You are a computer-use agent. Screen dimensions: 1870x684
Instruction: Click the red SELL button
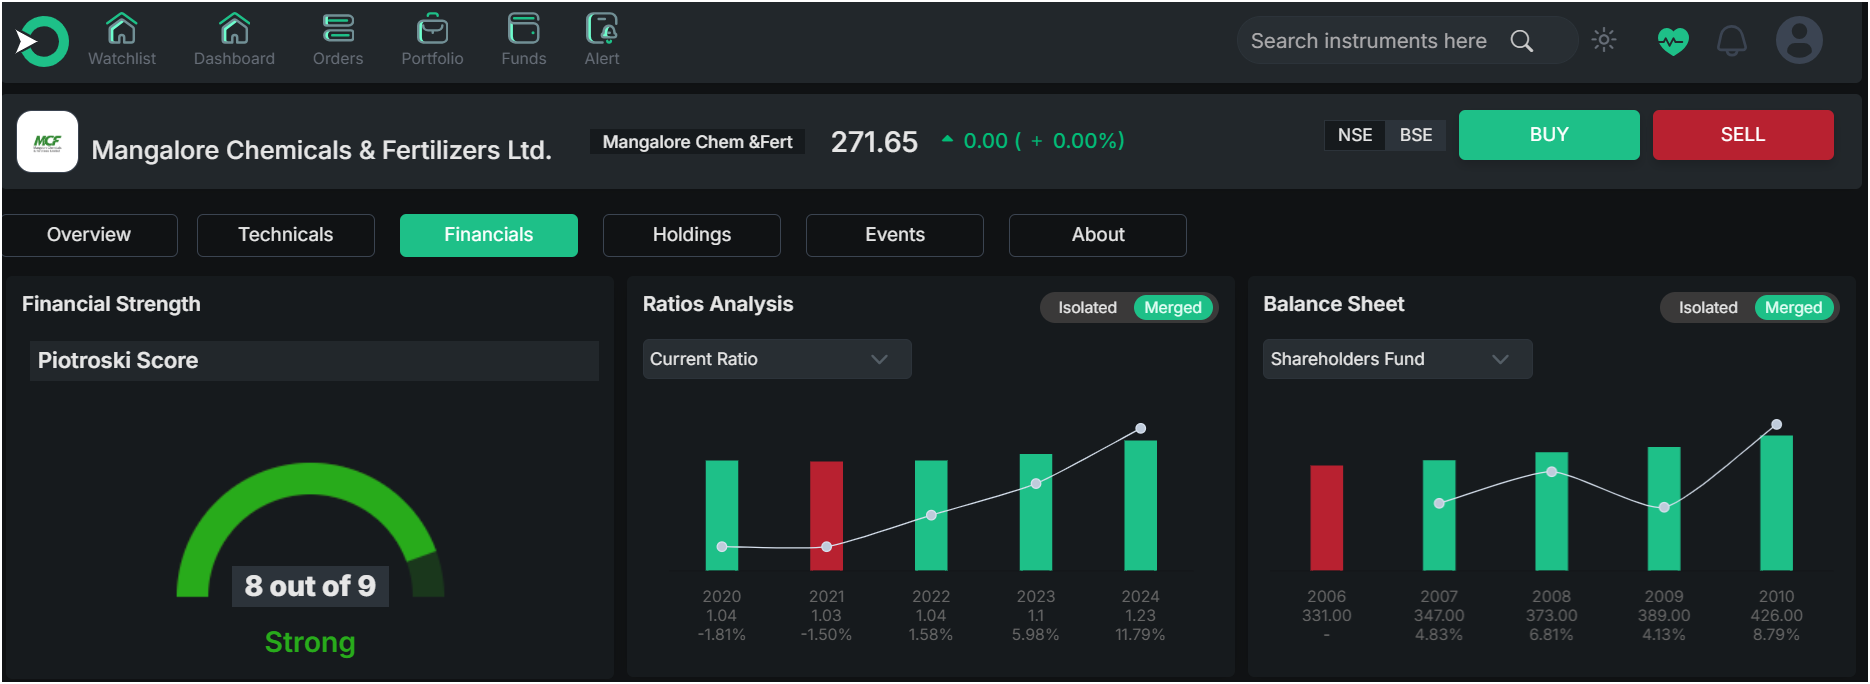point(1743,135)
